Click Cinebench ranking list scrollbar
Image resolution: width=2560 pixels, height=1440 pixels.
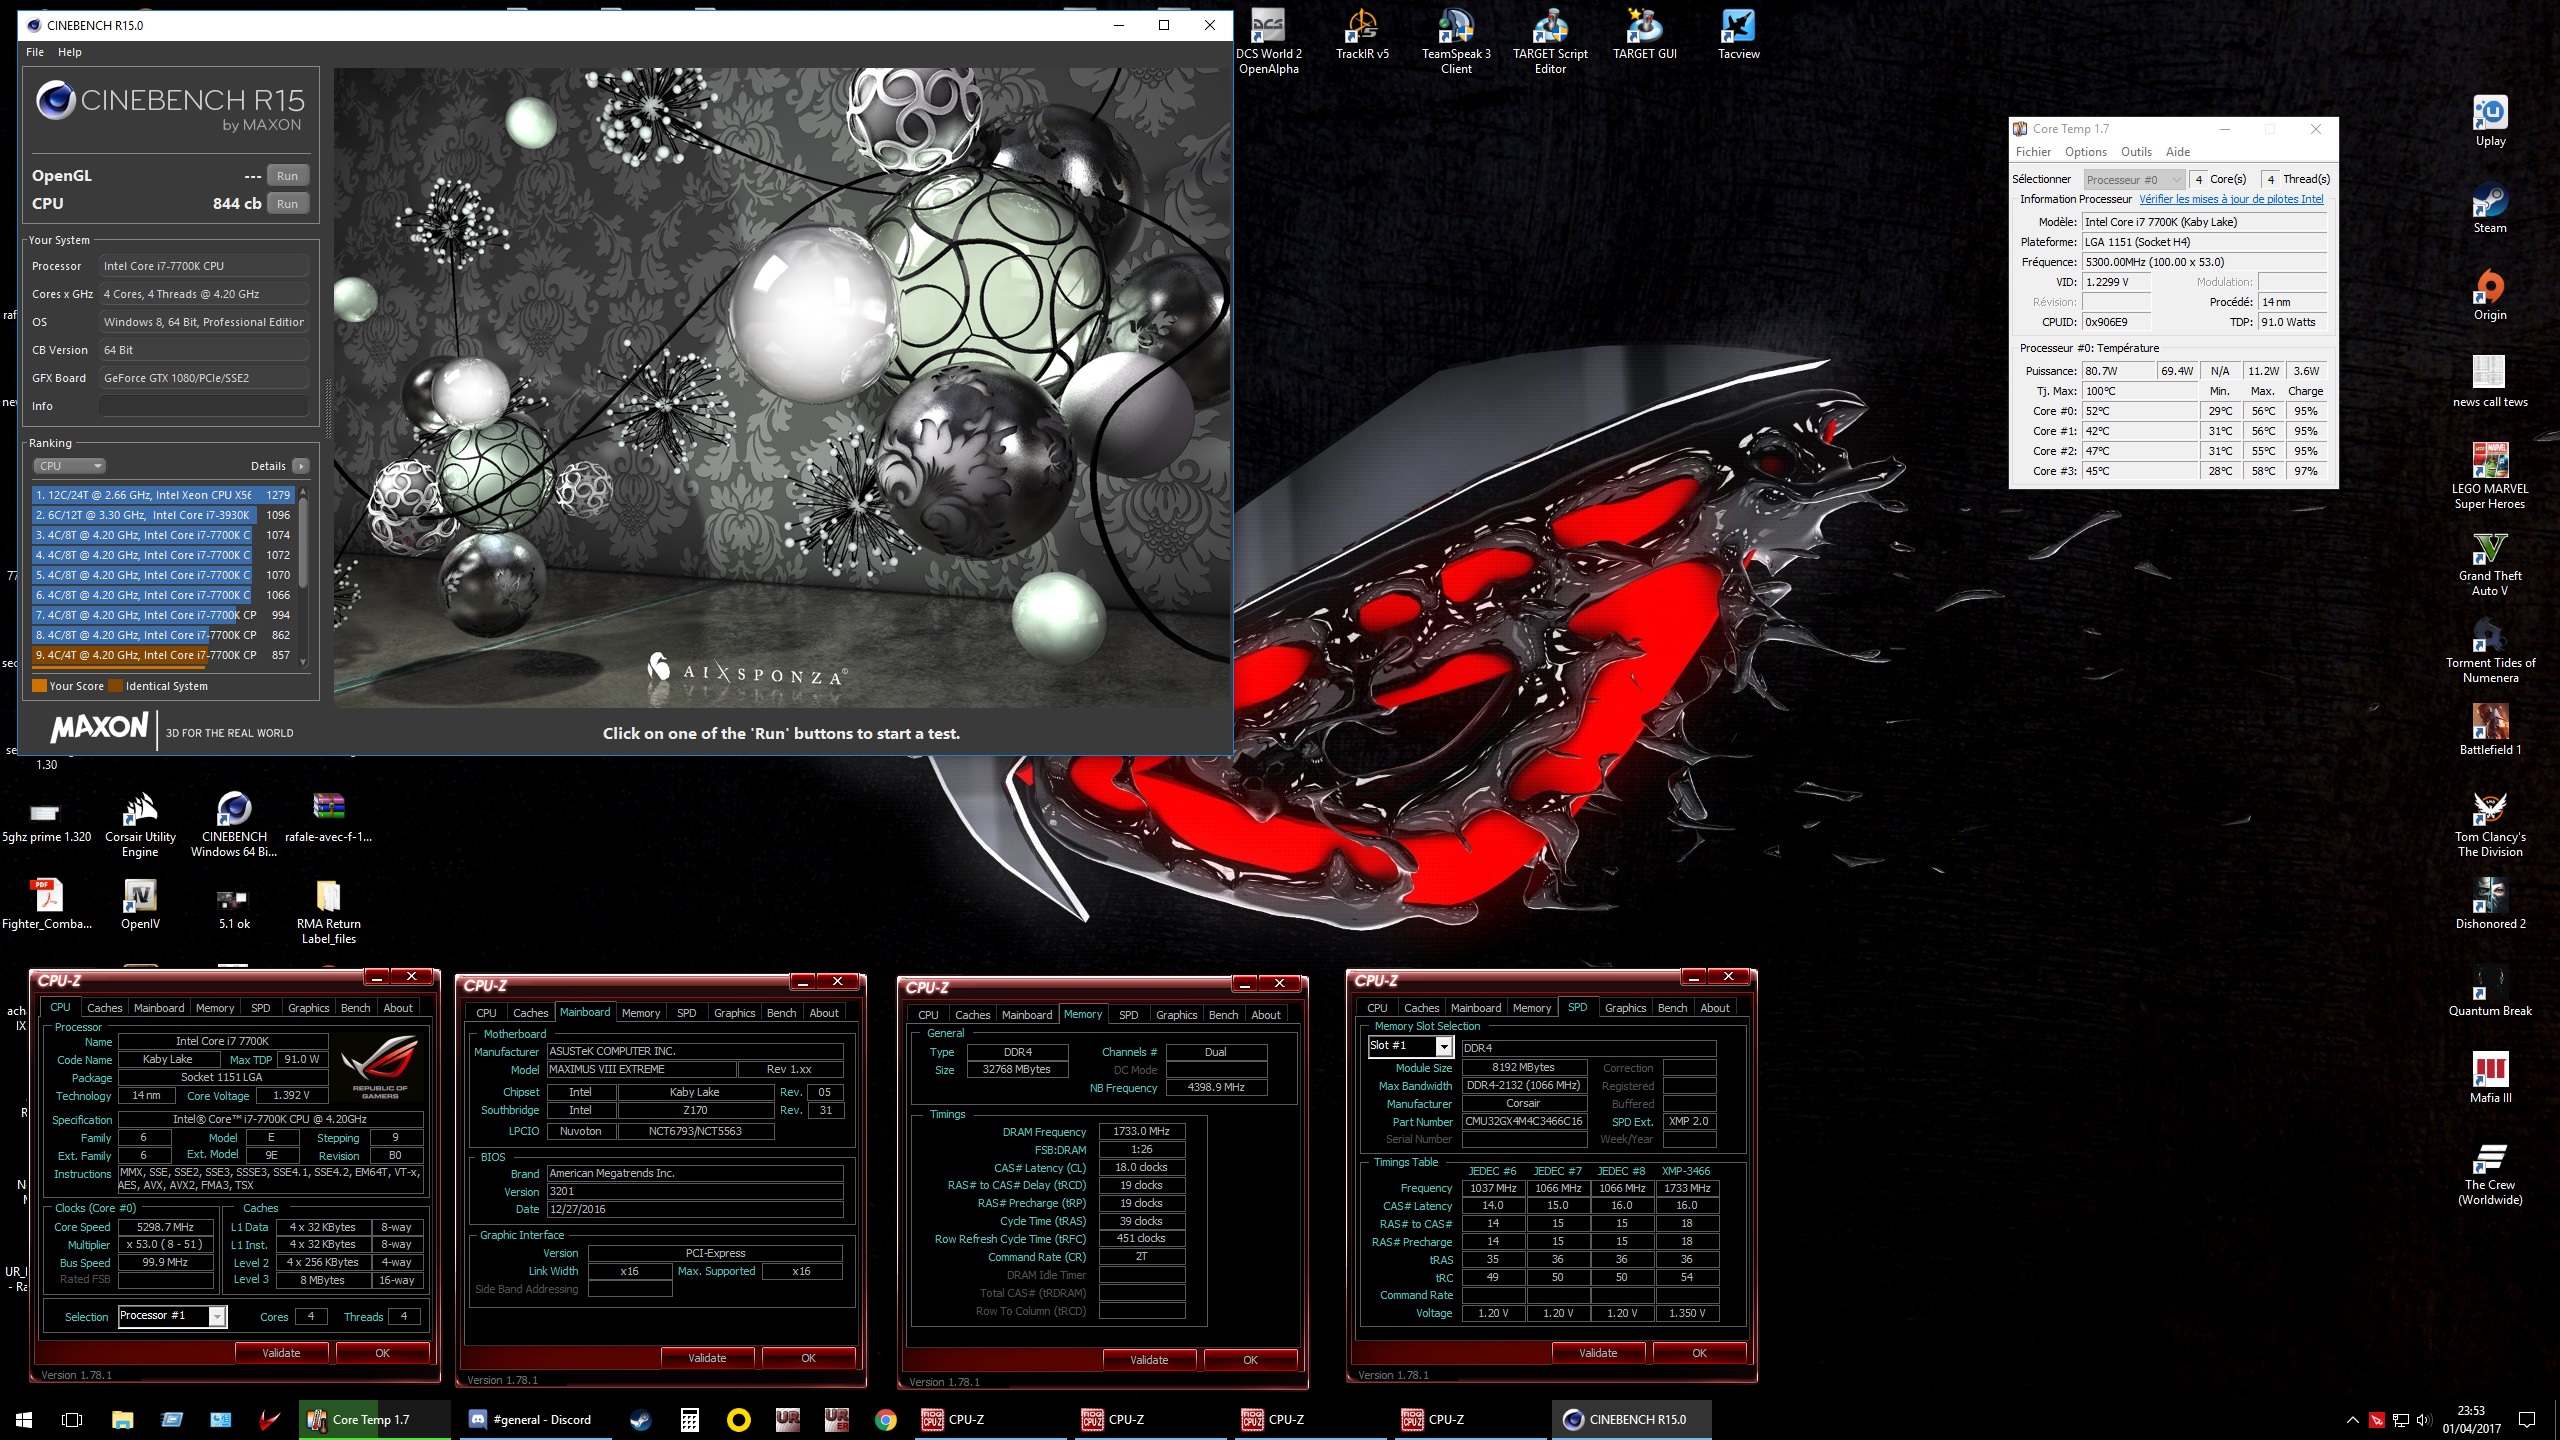pyautogui.click(x=303, y=577)
